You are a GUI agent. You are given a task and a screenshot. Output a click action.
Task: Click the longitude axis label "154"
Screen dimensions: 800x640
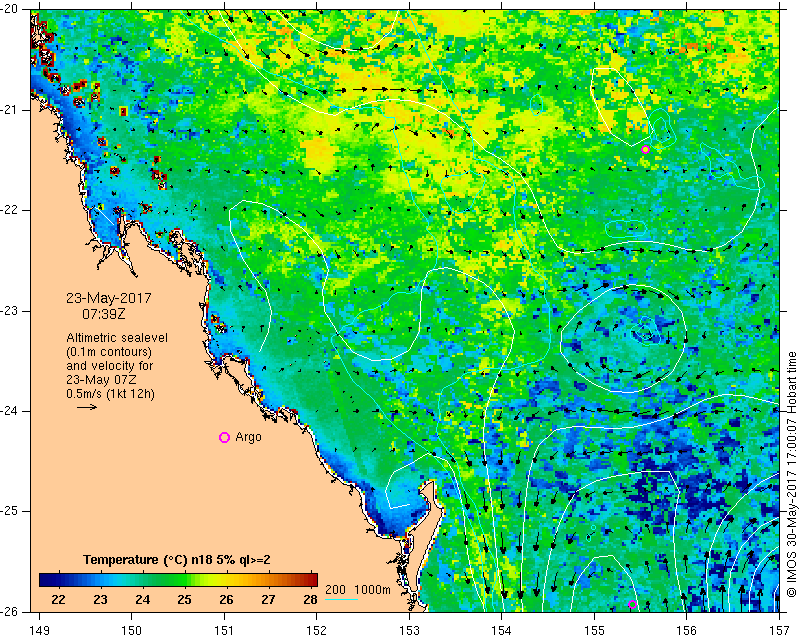[x=502, y=631]
